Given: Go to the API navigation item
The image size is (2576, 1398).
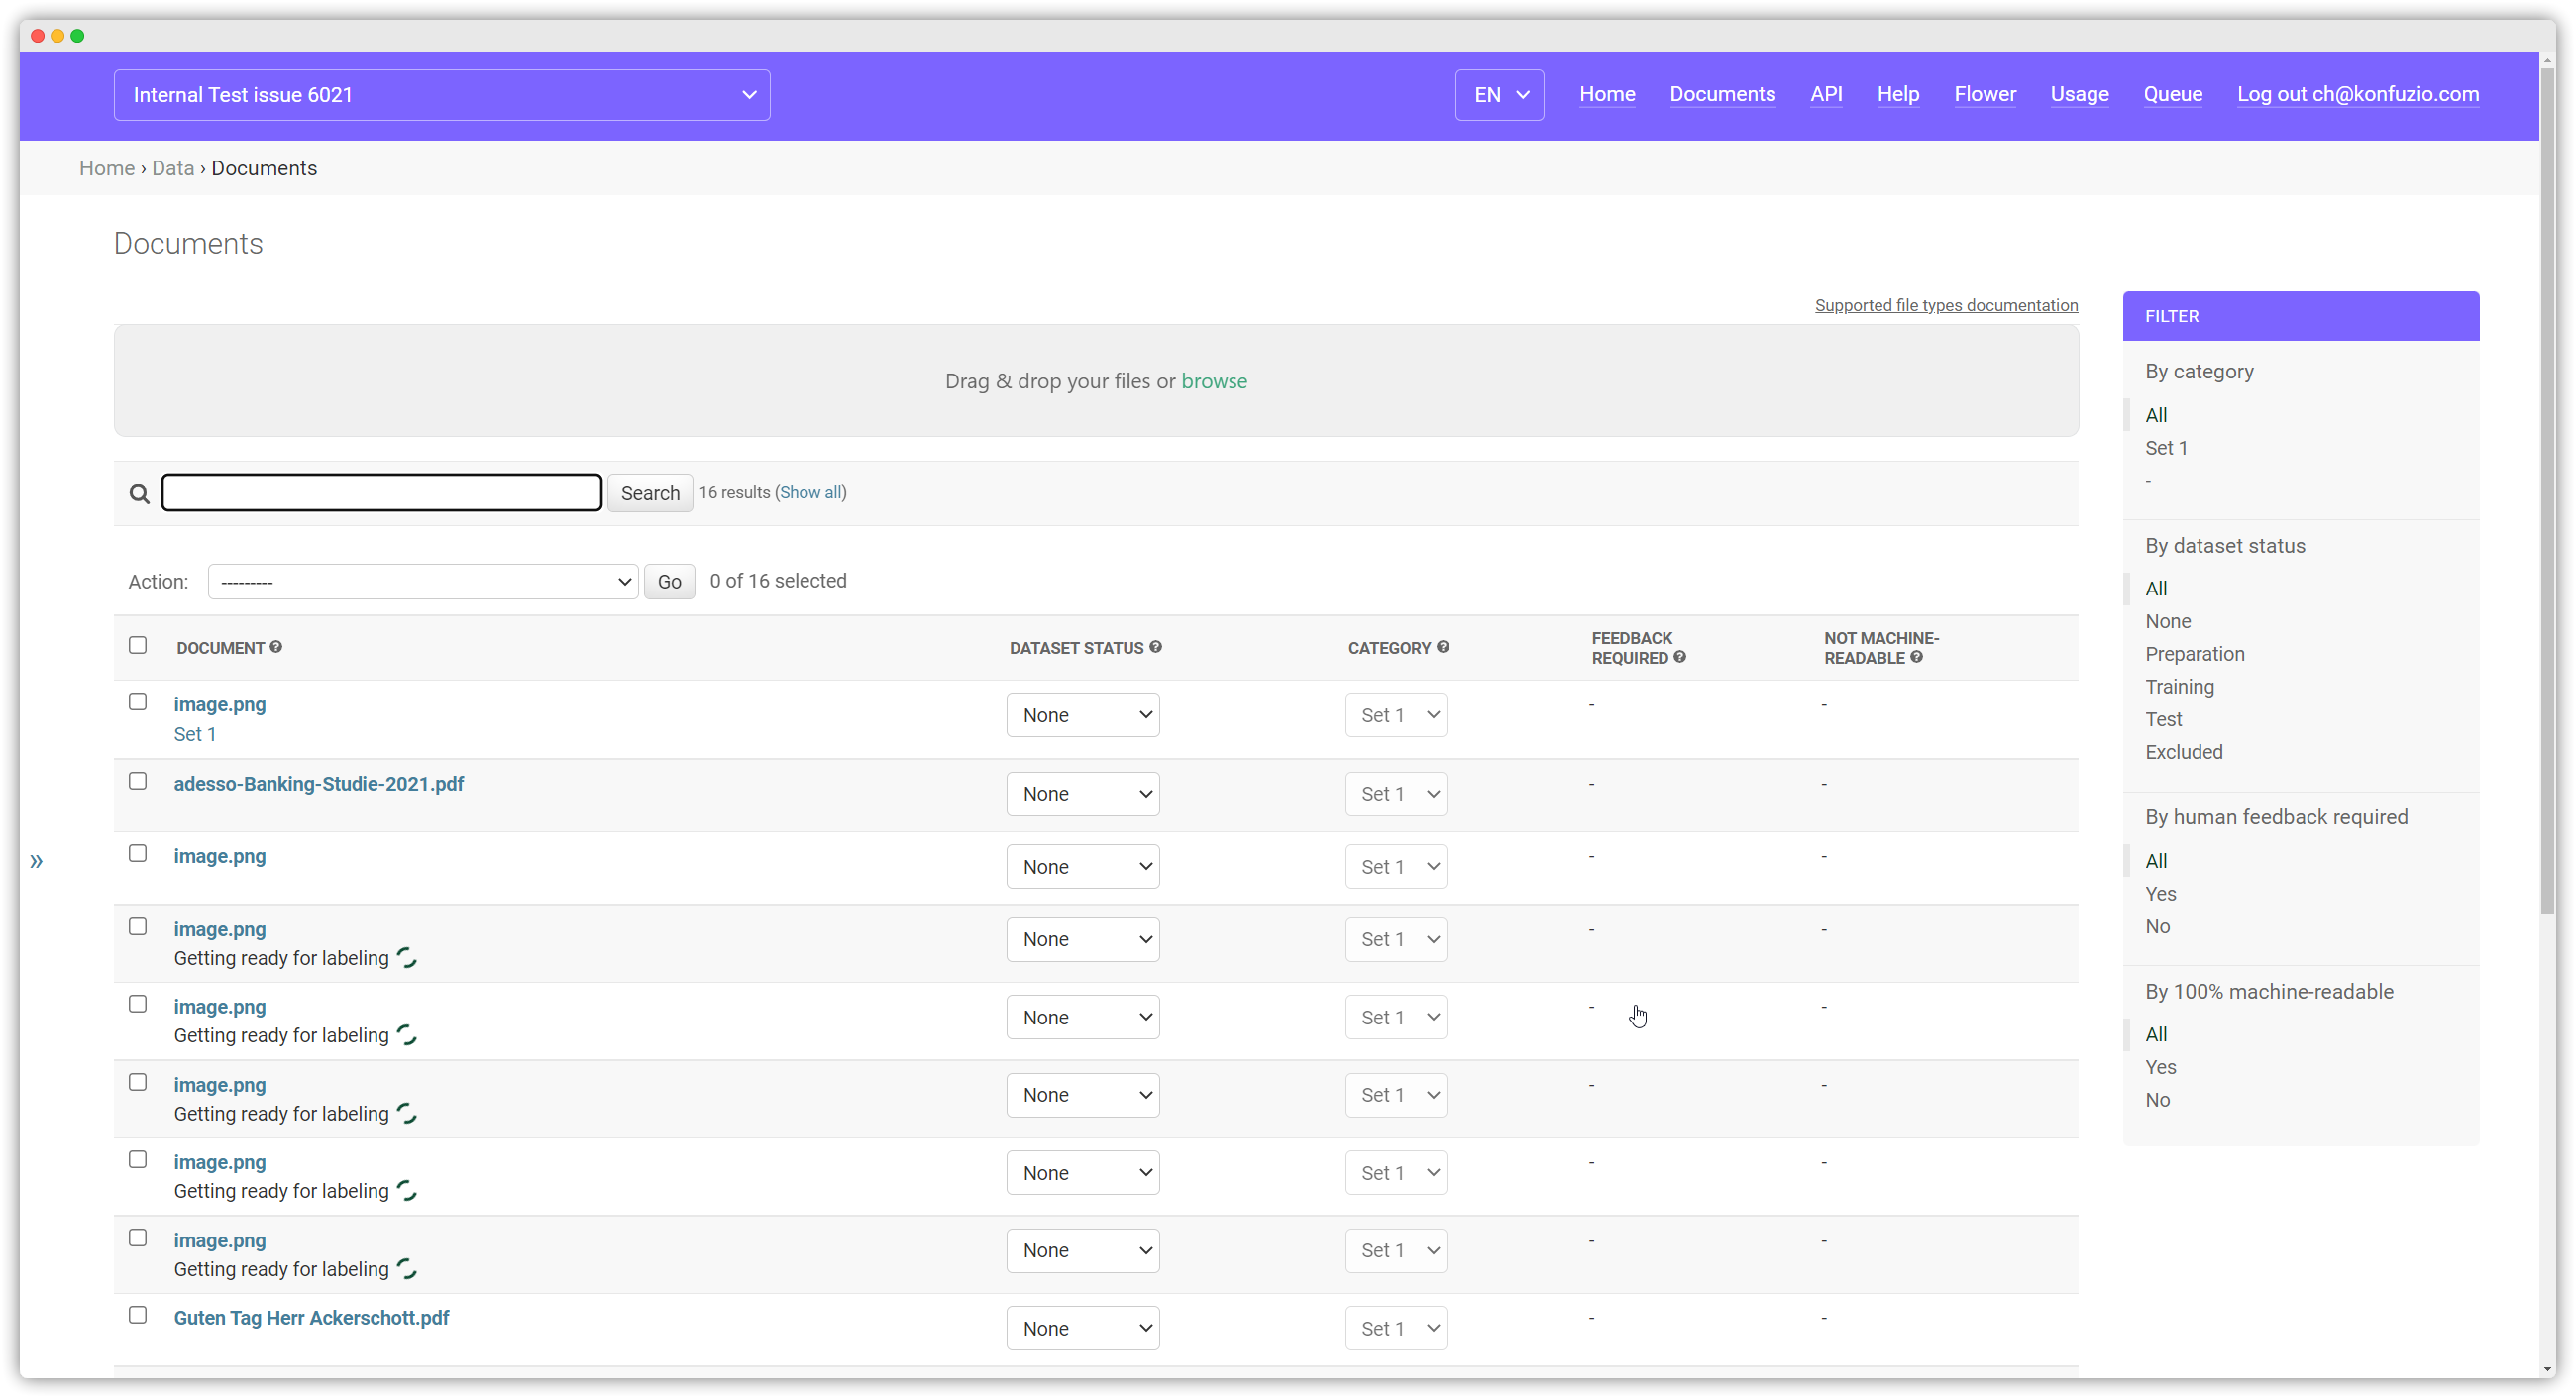Looking at the screenshot, I should click(1826, 94).
